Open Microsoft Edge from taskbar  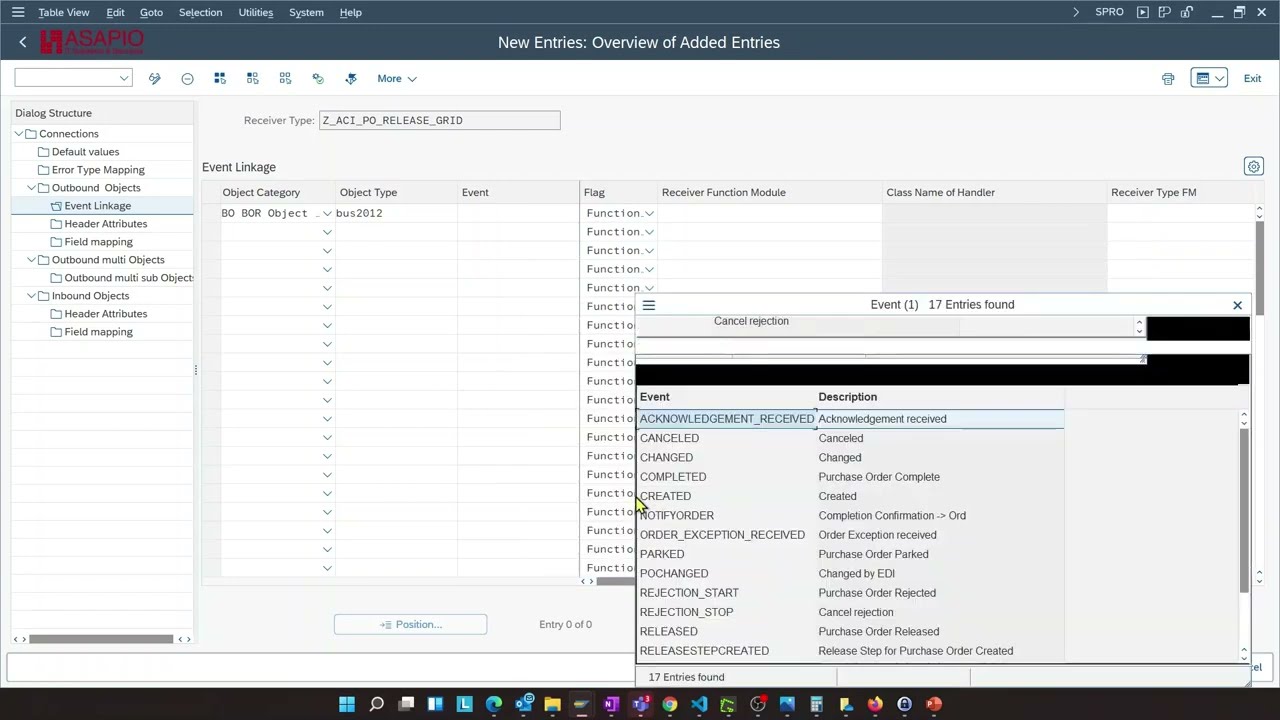pos(494,704)
